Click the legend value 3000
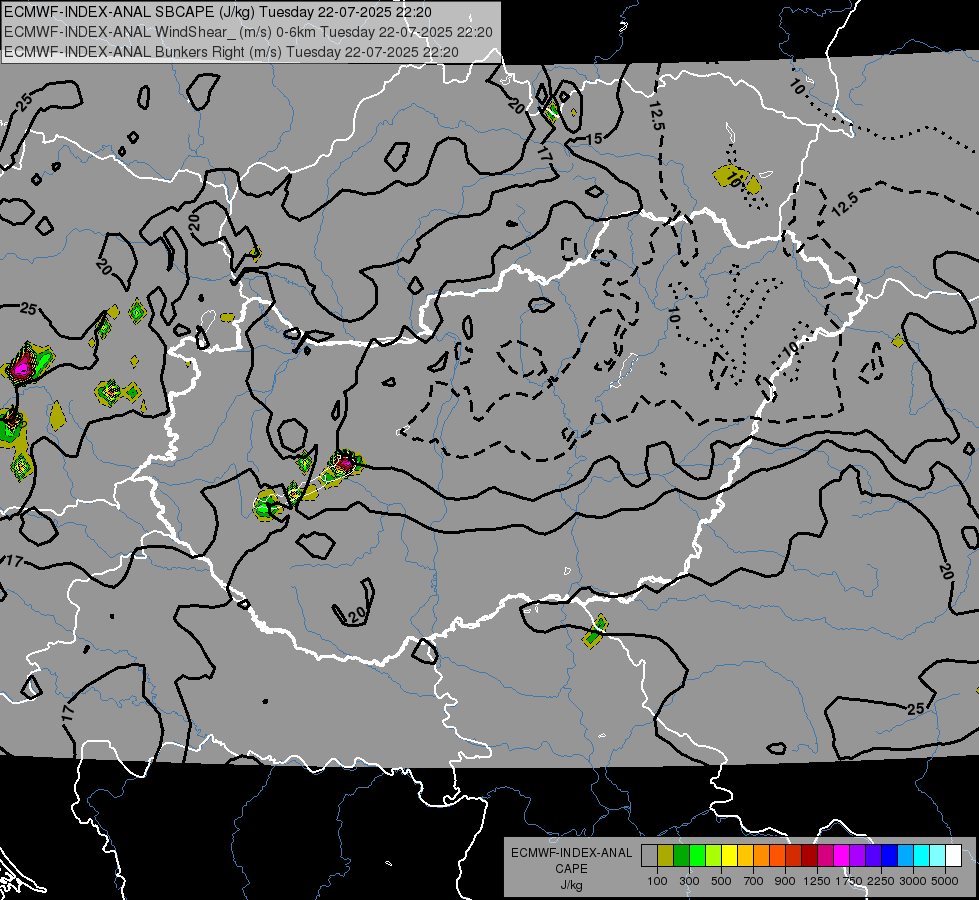This screenshot has height=900, width=979. tap(913, 881)
